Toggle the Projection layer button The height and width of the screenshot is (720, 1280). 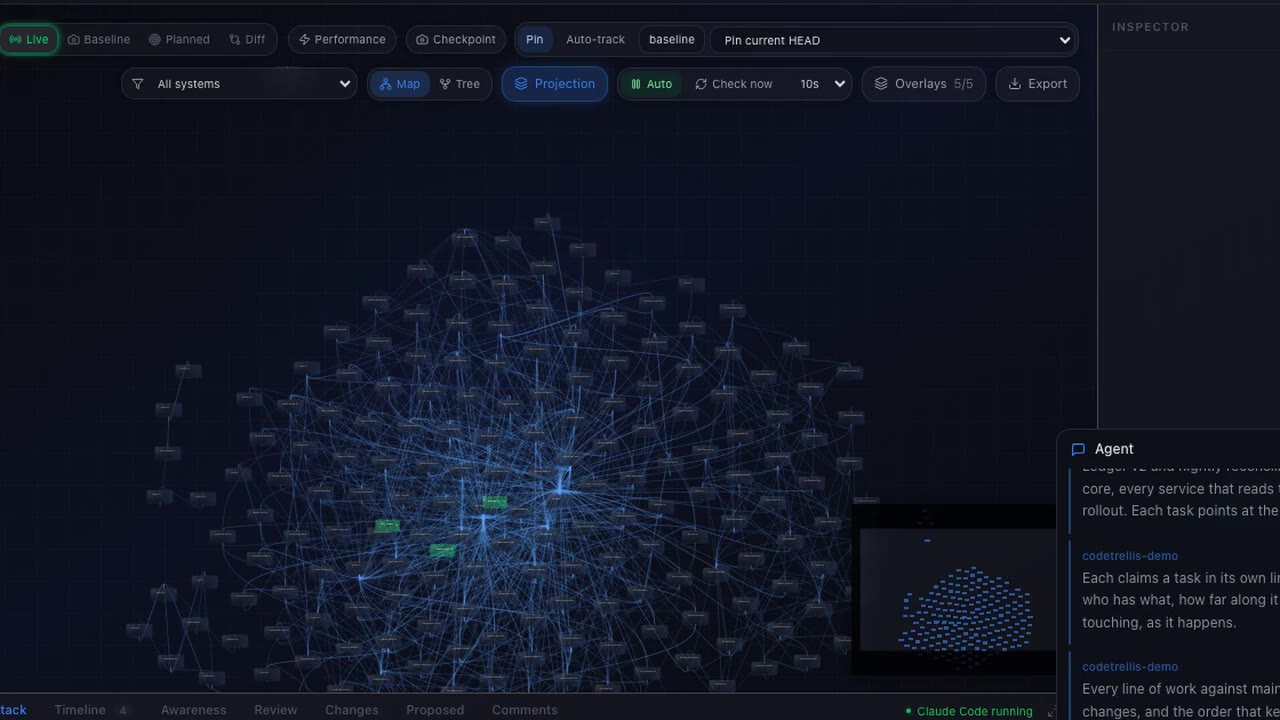(555, 84)
